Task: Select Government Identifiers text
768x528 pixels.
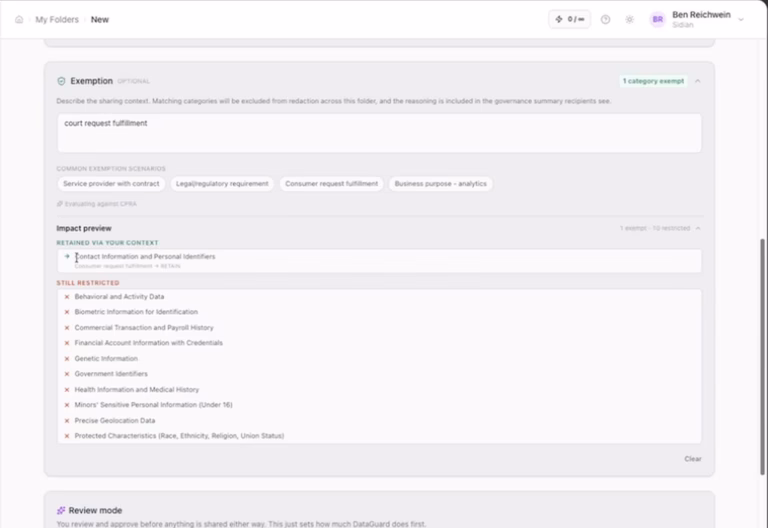Action: coord(111,374)
